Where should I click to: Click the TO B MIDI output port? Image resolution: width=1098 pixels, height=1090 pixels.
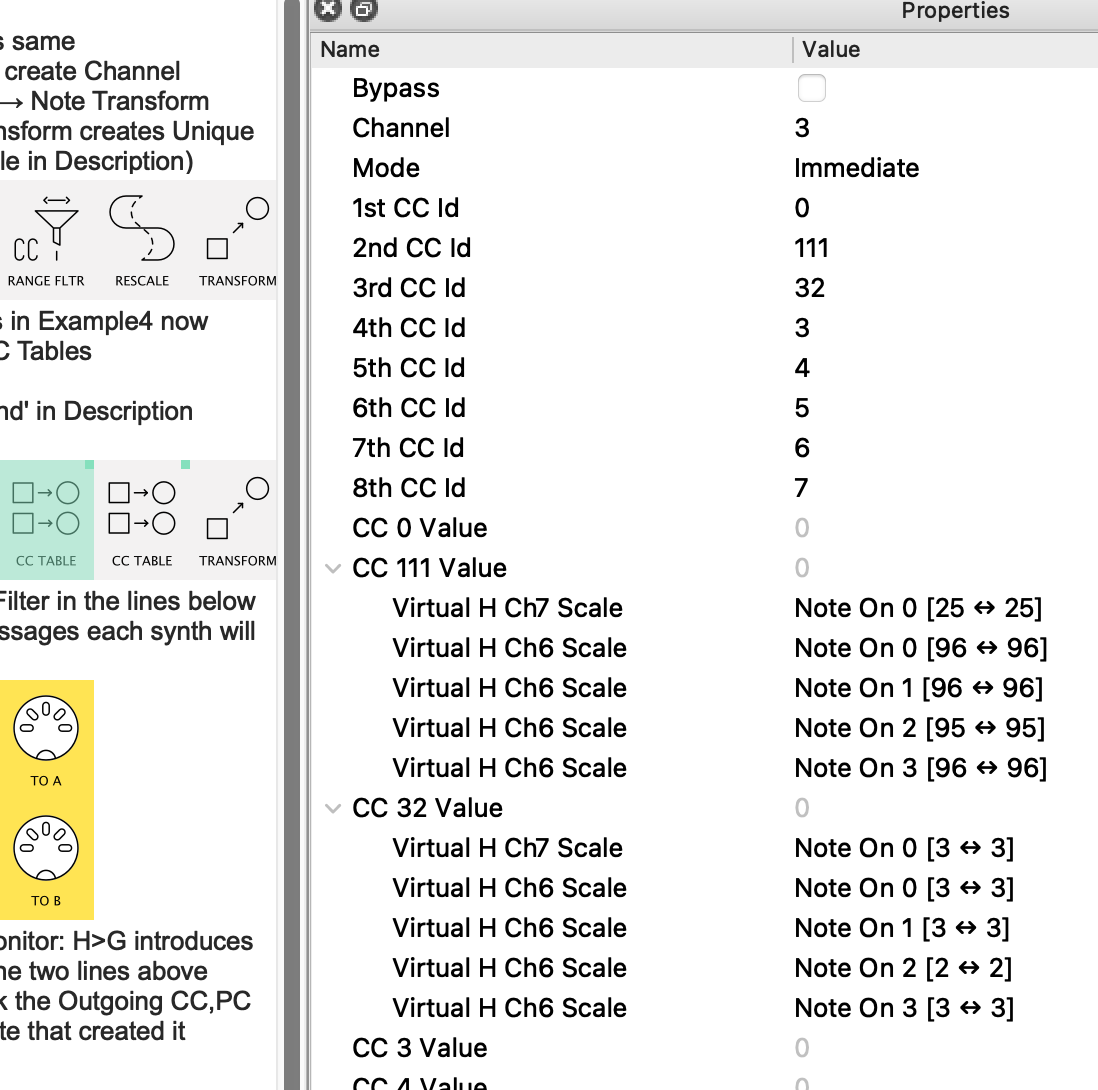[45, 855]
